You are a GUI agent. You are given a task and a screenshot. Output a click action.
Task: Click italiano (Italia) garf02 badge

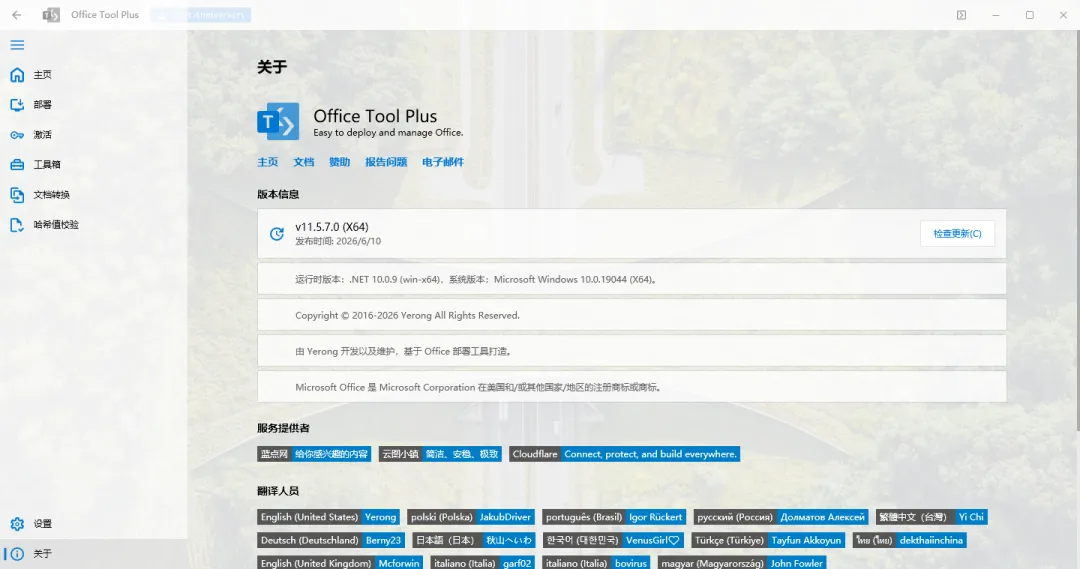click(483, 563)
